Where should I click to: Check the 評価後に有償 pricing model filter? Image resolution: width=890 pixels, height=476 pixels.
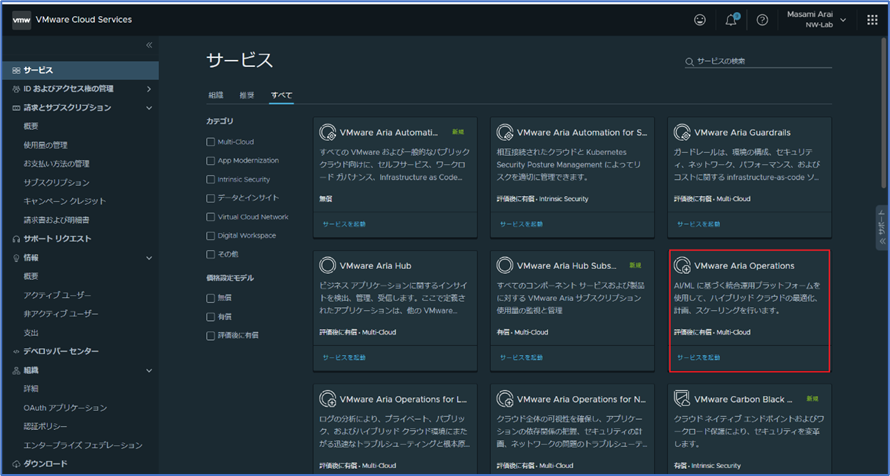pyautogui.click(x=211, y=335)
